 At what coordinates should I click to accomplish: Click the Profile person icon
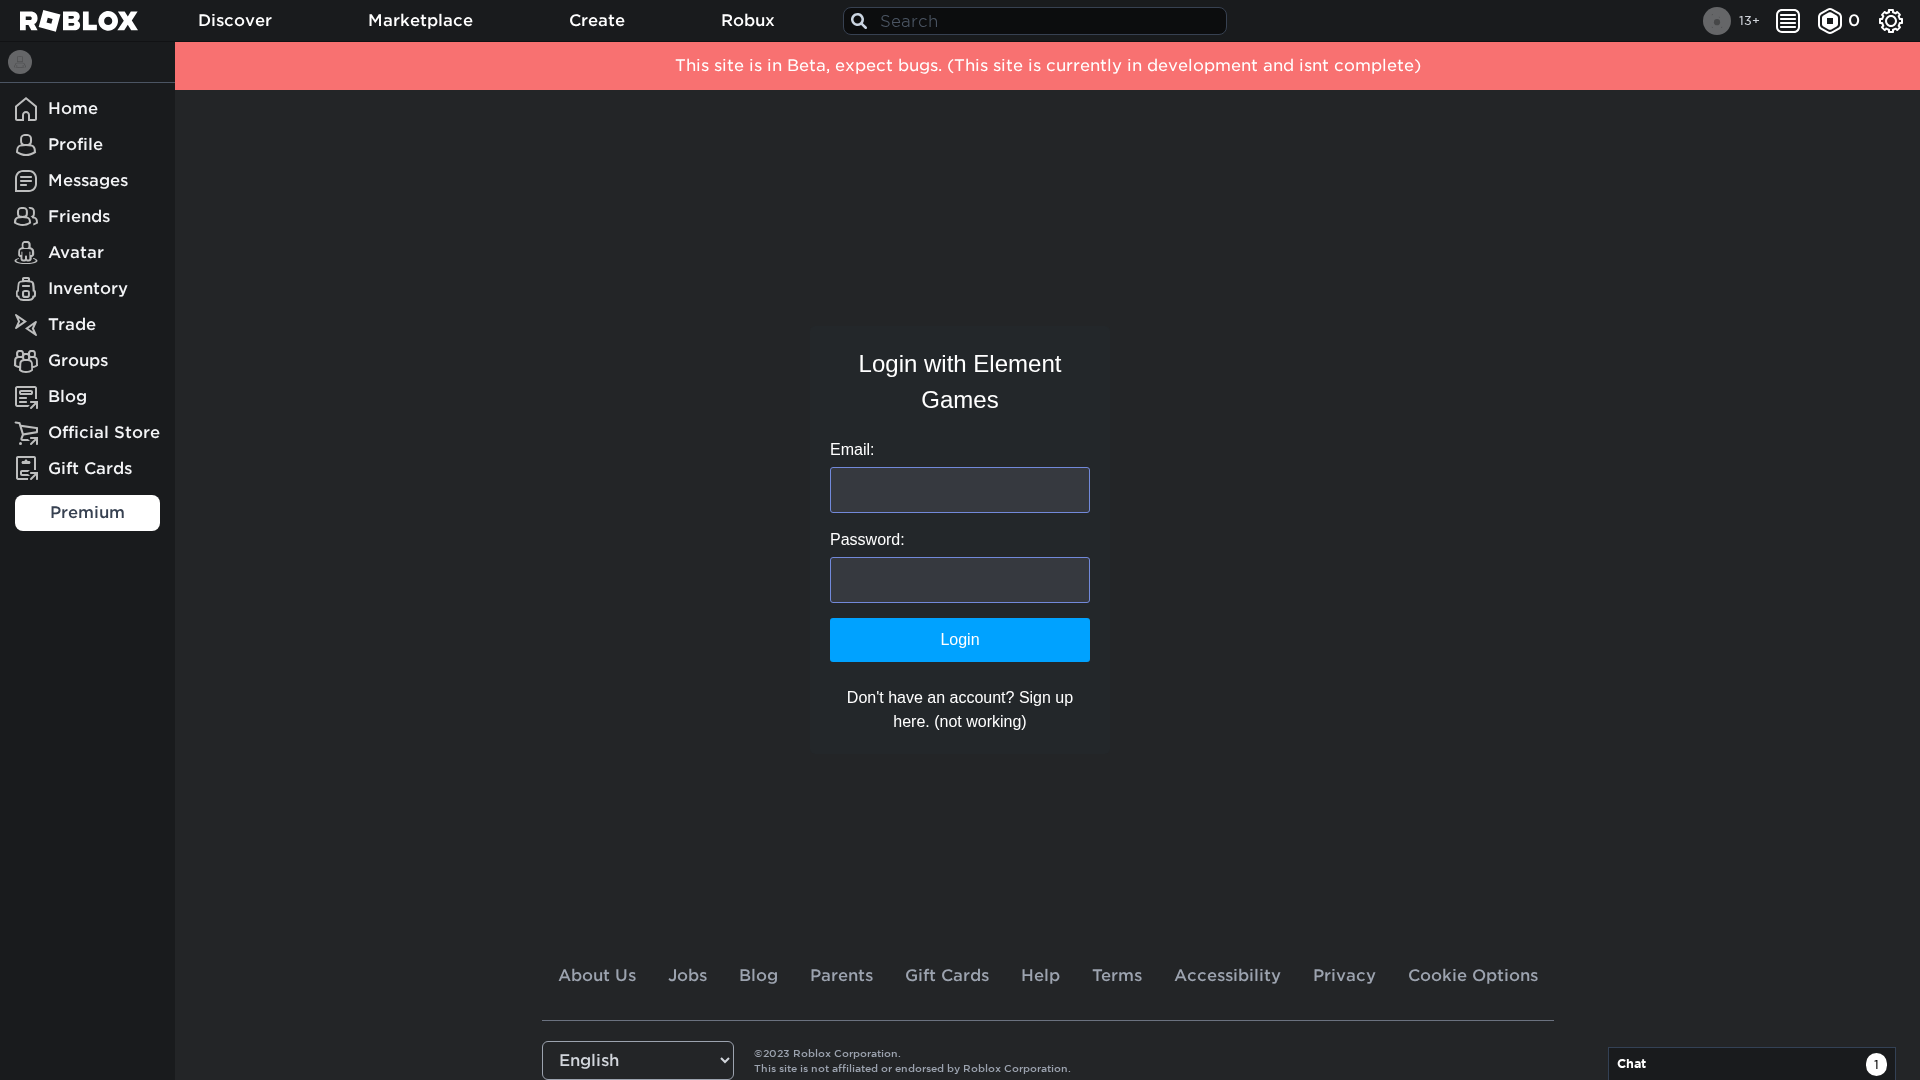click(26, 145)
